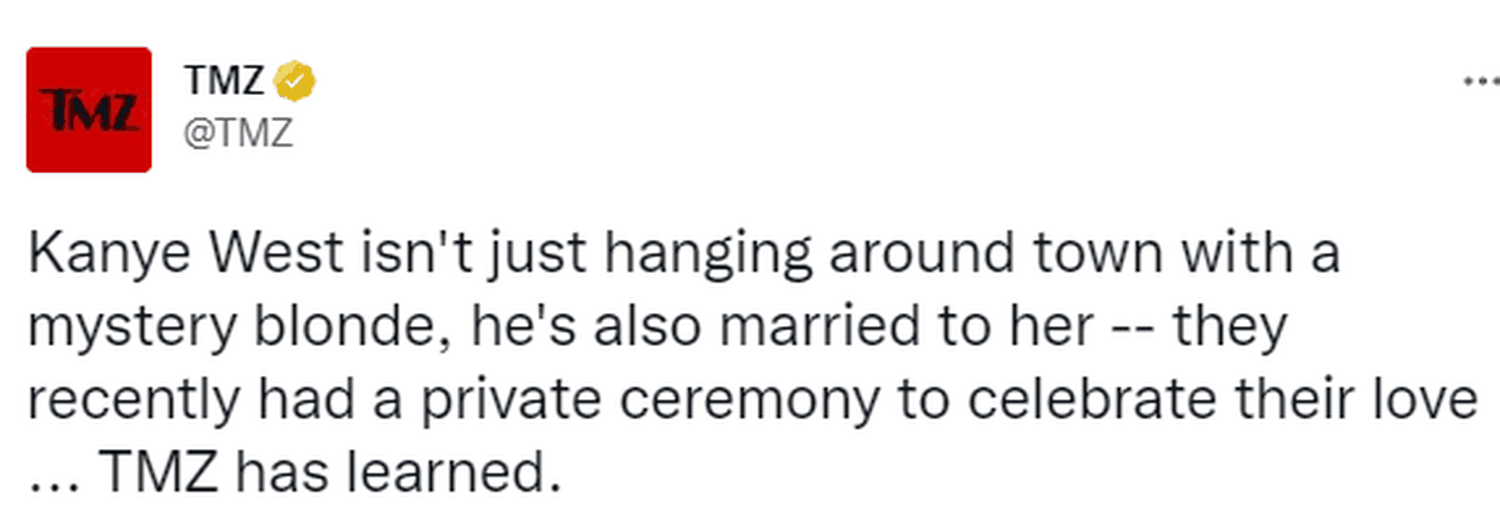Screen dimensions: 1500x510
Task: Click the gold verified badge beside TMZ
Action: 295,81
